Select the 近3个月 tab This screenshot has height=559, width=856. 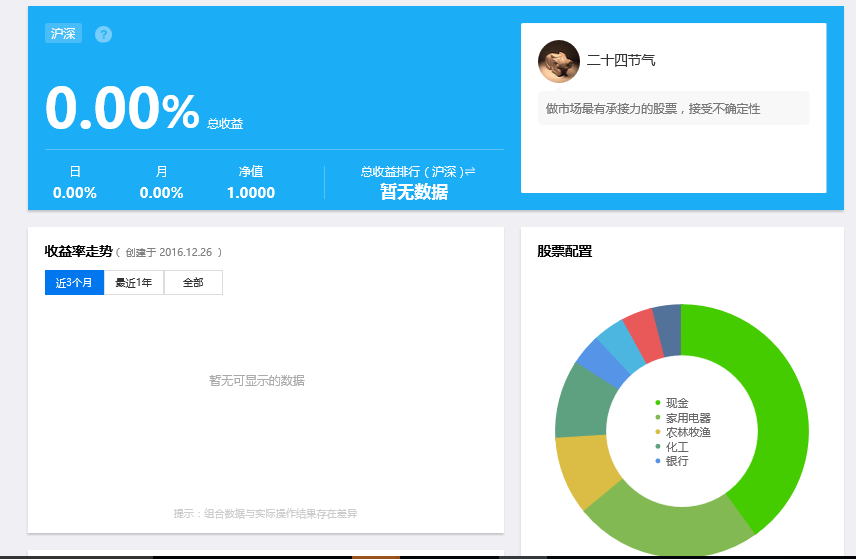(x=74, y=283)
